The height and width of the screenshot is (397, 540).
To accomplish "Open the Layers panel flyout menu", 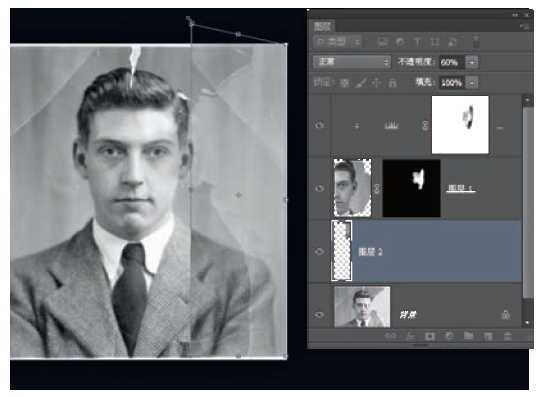I will pyautogui.click(x=525, y=26).
